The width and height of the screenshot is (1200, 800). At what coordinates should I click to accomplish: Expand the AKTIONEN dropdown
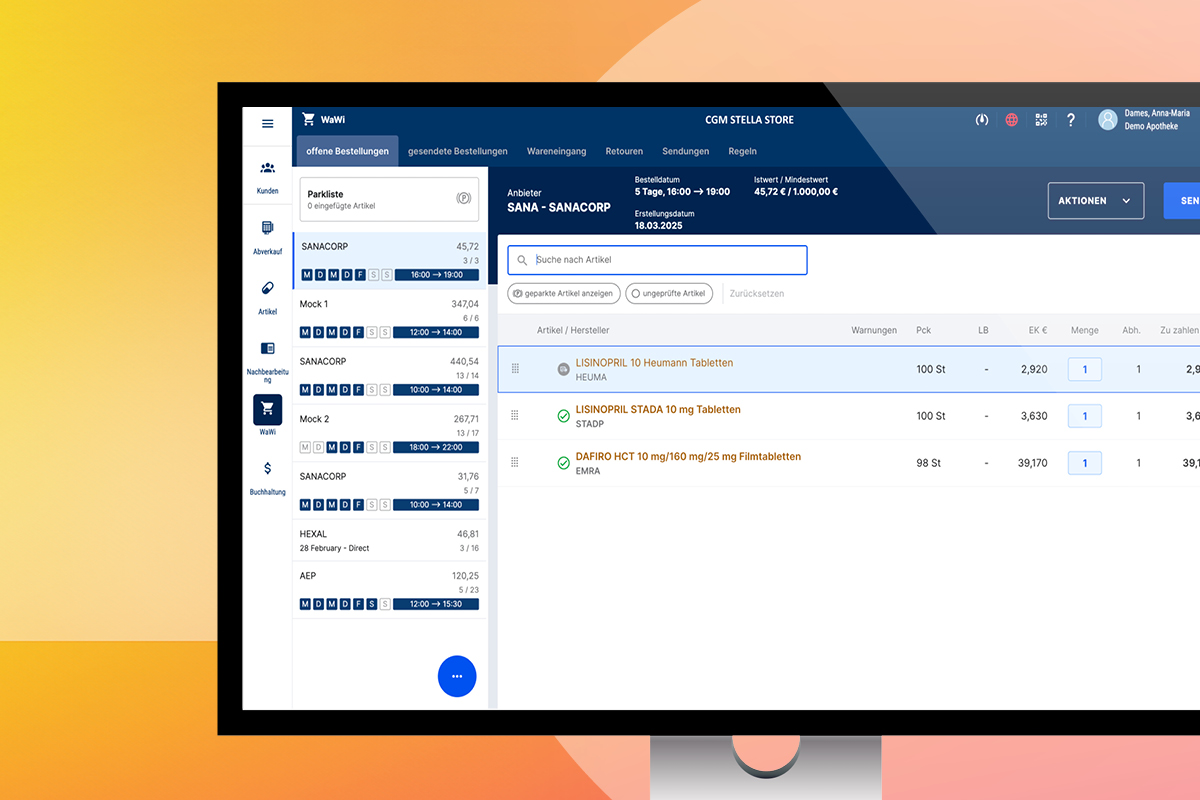point(1095,201)
